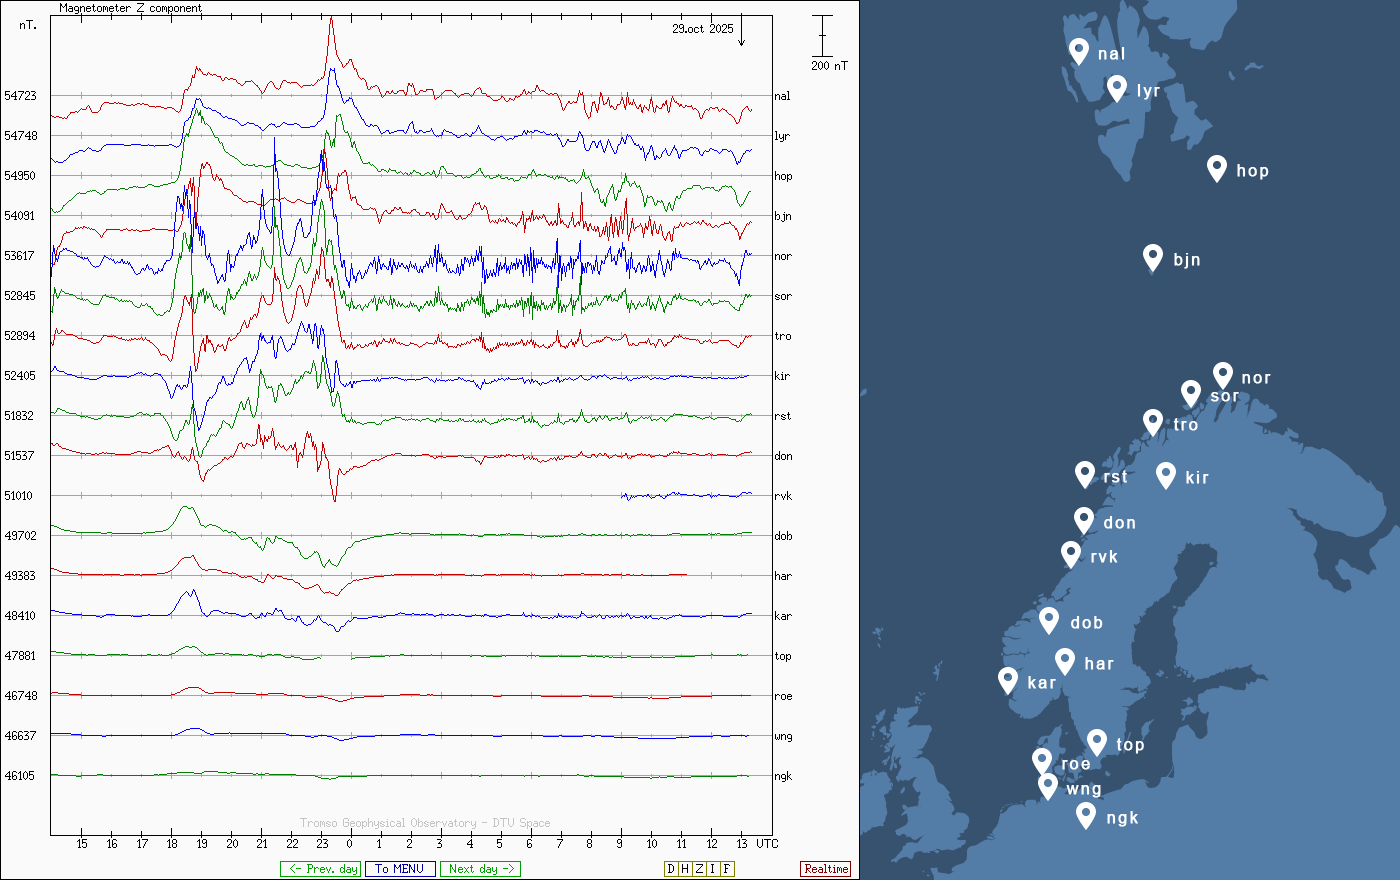Viewport: 1400px width, 880px height.
Task: Select the 'ngk' station pin
Action: (x=1086, y=815)
